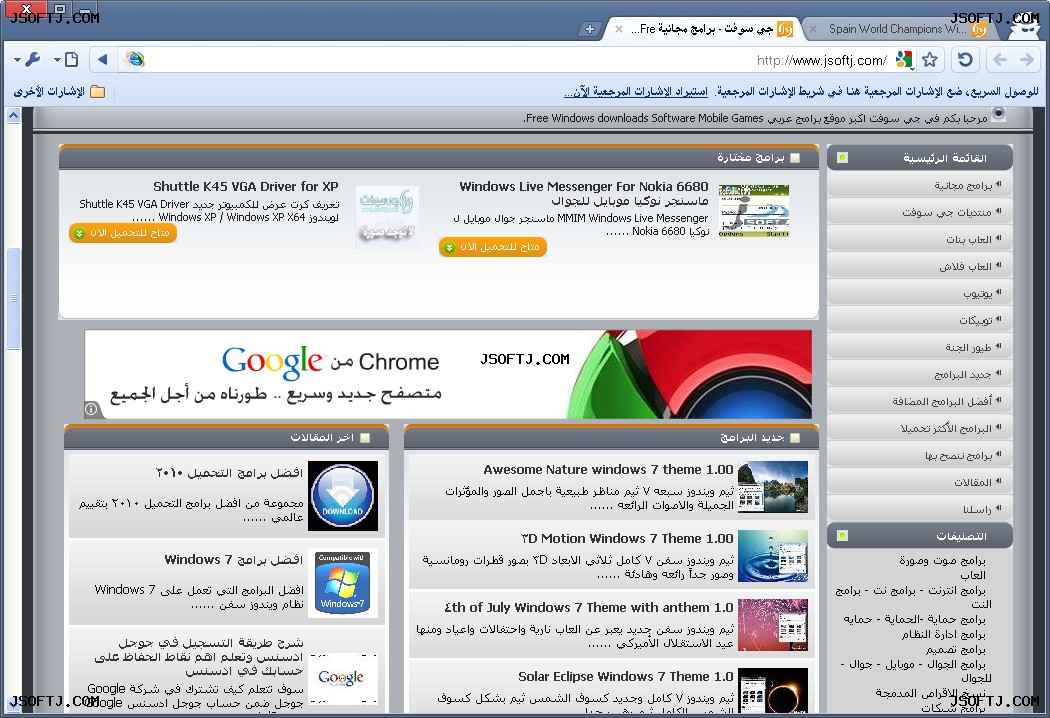Click scroll up arrow on left scrollbar
Image resolution: width=1050 pixels, height=718 pixels.
[13, 116]
